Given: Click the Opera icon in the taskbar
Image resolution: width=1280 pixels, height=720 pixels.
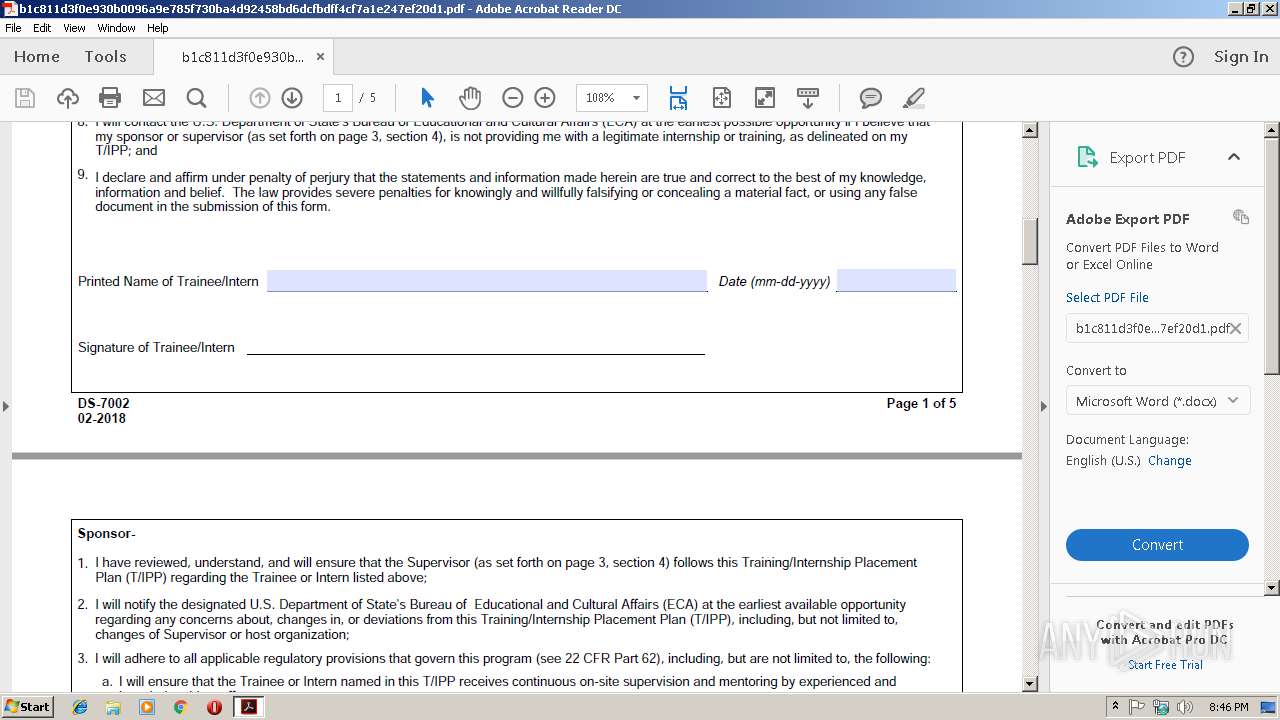Looking at the screenshot, I should 214,707.
